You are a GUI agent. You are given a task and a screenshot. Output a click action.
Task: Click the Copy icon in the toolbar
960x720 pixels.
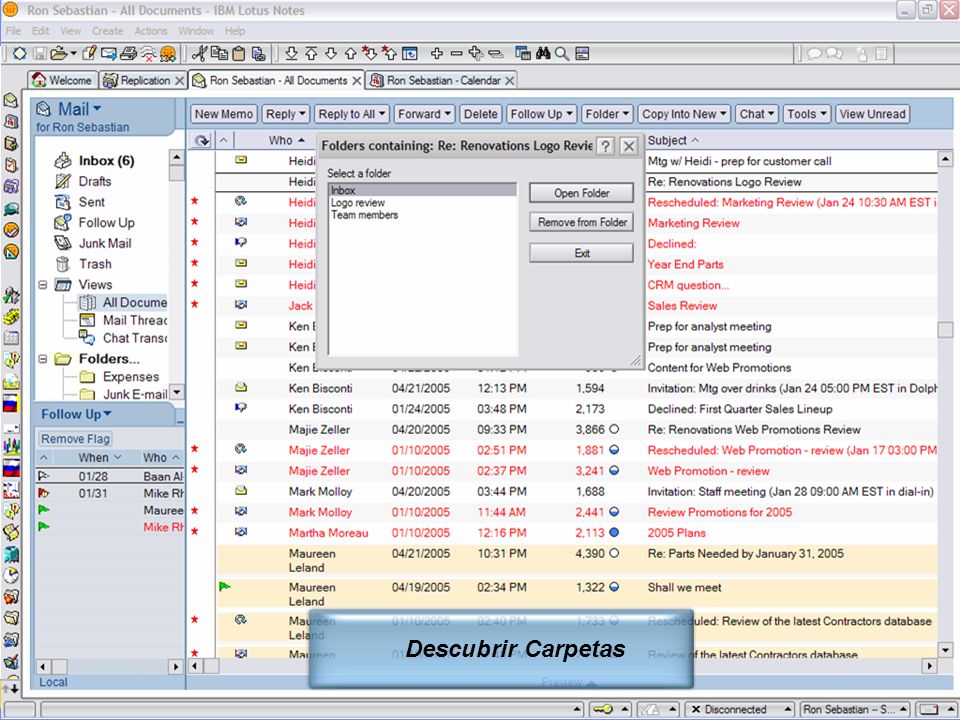point(219,54)
